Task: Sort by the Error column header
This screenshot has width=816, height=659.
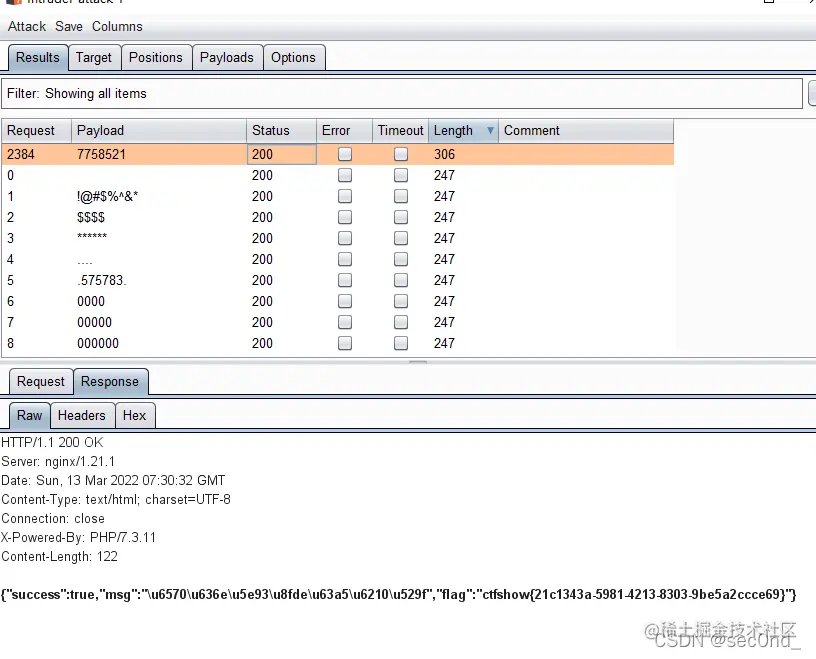Action: pos(345,131)
